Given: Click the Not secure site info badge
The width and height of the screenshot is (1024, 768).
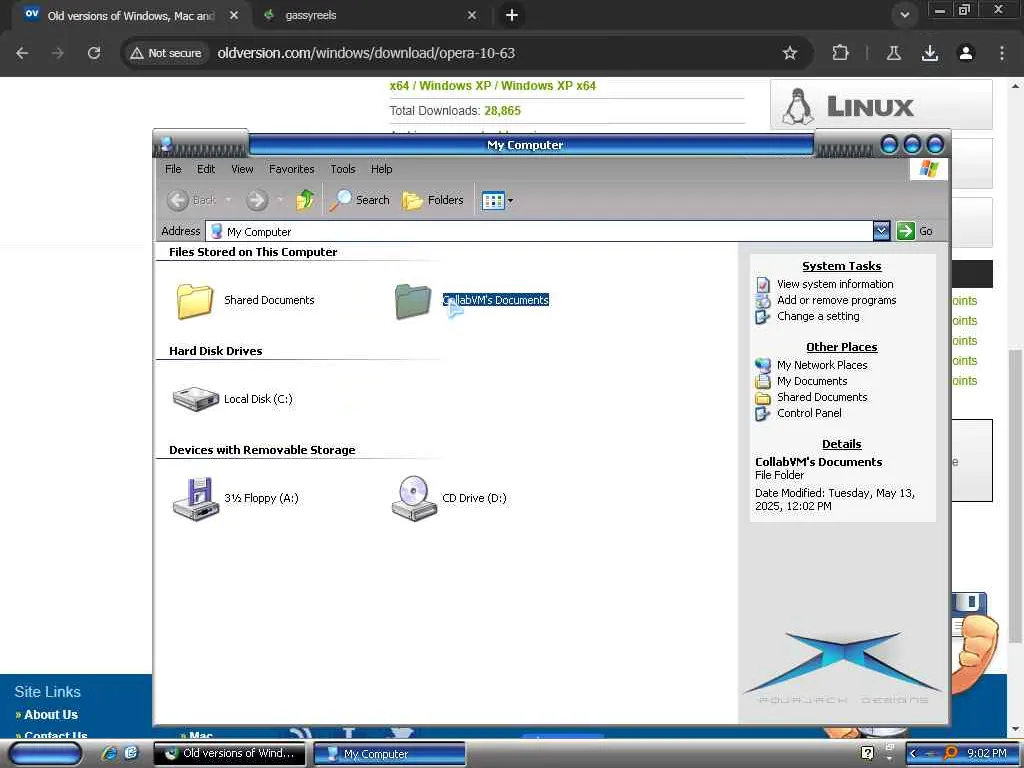Looking at the screenshot, I should tap(166, 53).
